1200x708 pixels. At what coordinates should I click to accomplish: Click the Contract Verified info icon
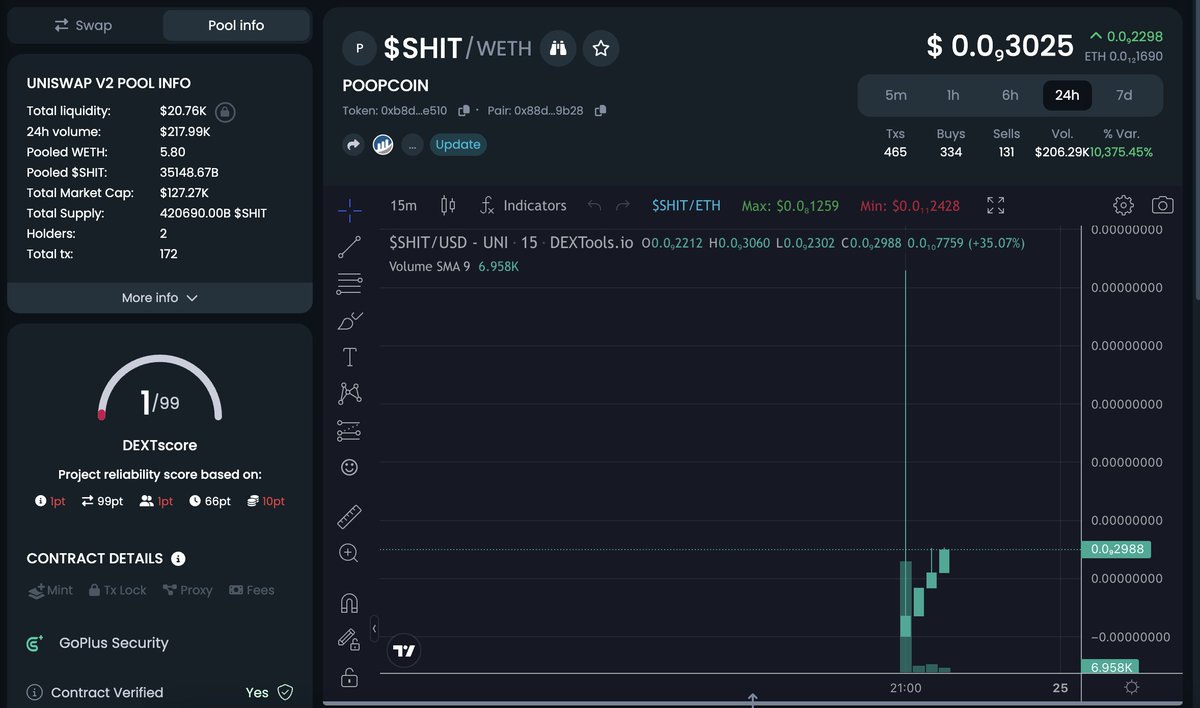tap(34, 692)
